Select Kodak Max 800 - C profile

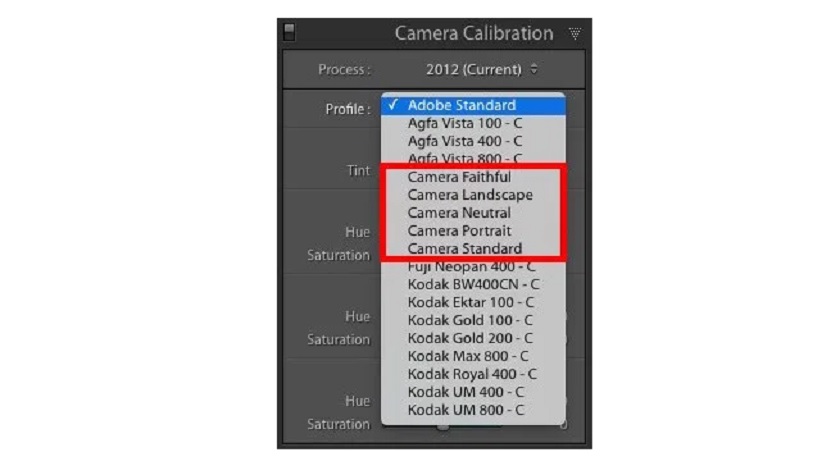click(468, 356)
